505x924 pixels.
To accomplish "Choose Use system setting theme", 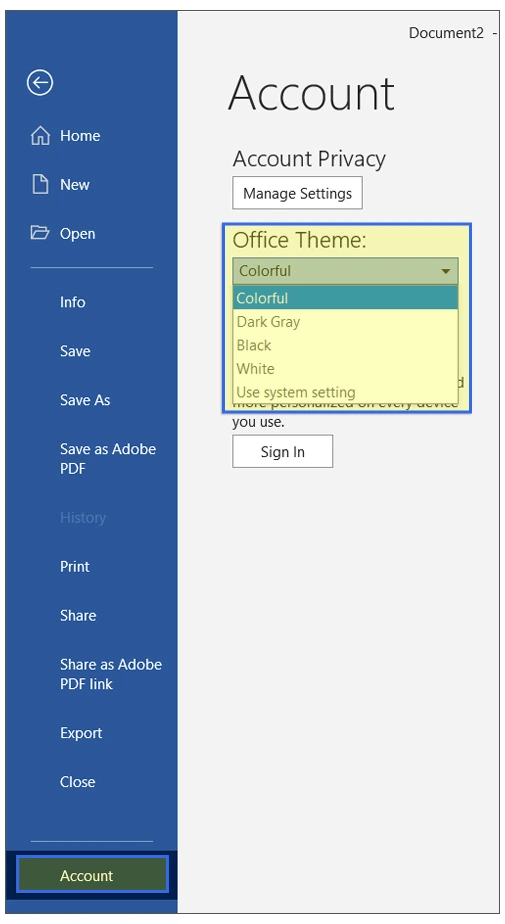I will pos(345,392).
